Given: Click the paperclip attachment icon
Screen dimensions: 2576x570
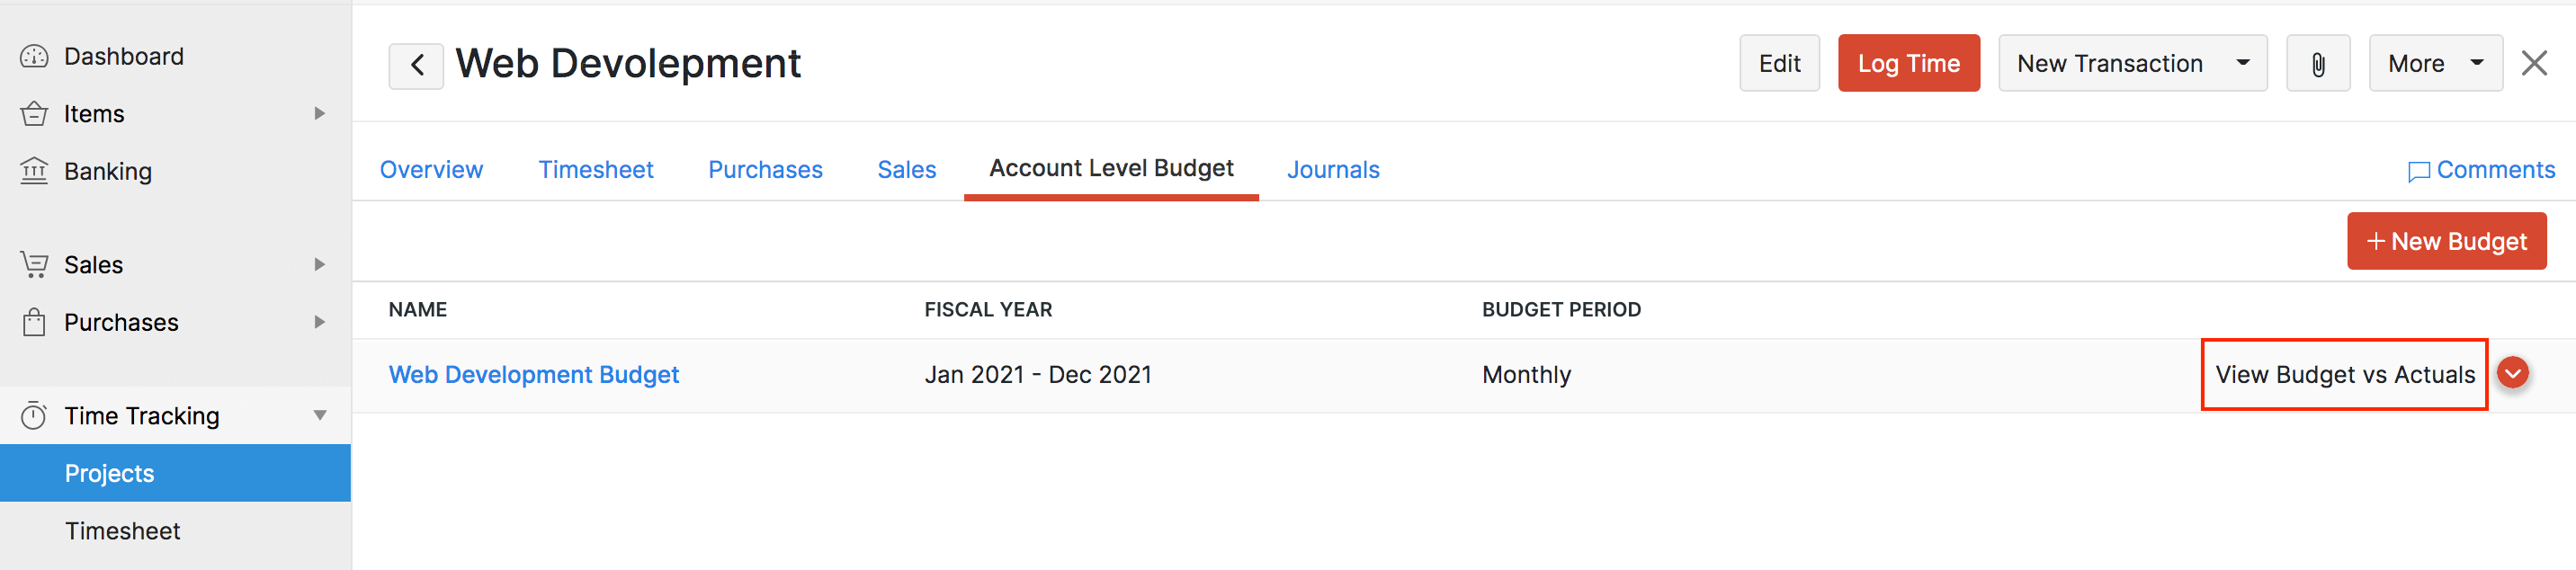Looking at the screenshot, I should pos(2318,62).
